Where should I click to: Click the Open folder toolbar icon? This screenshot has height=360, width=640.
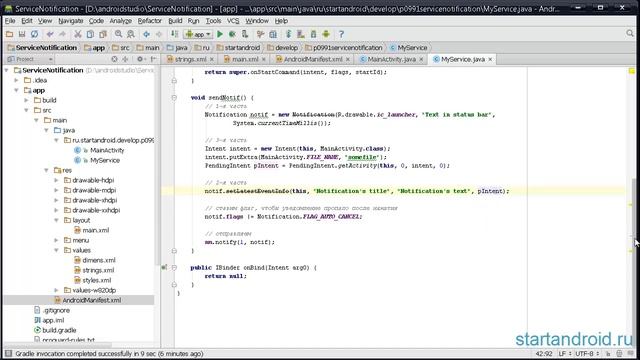coord(9,34)
